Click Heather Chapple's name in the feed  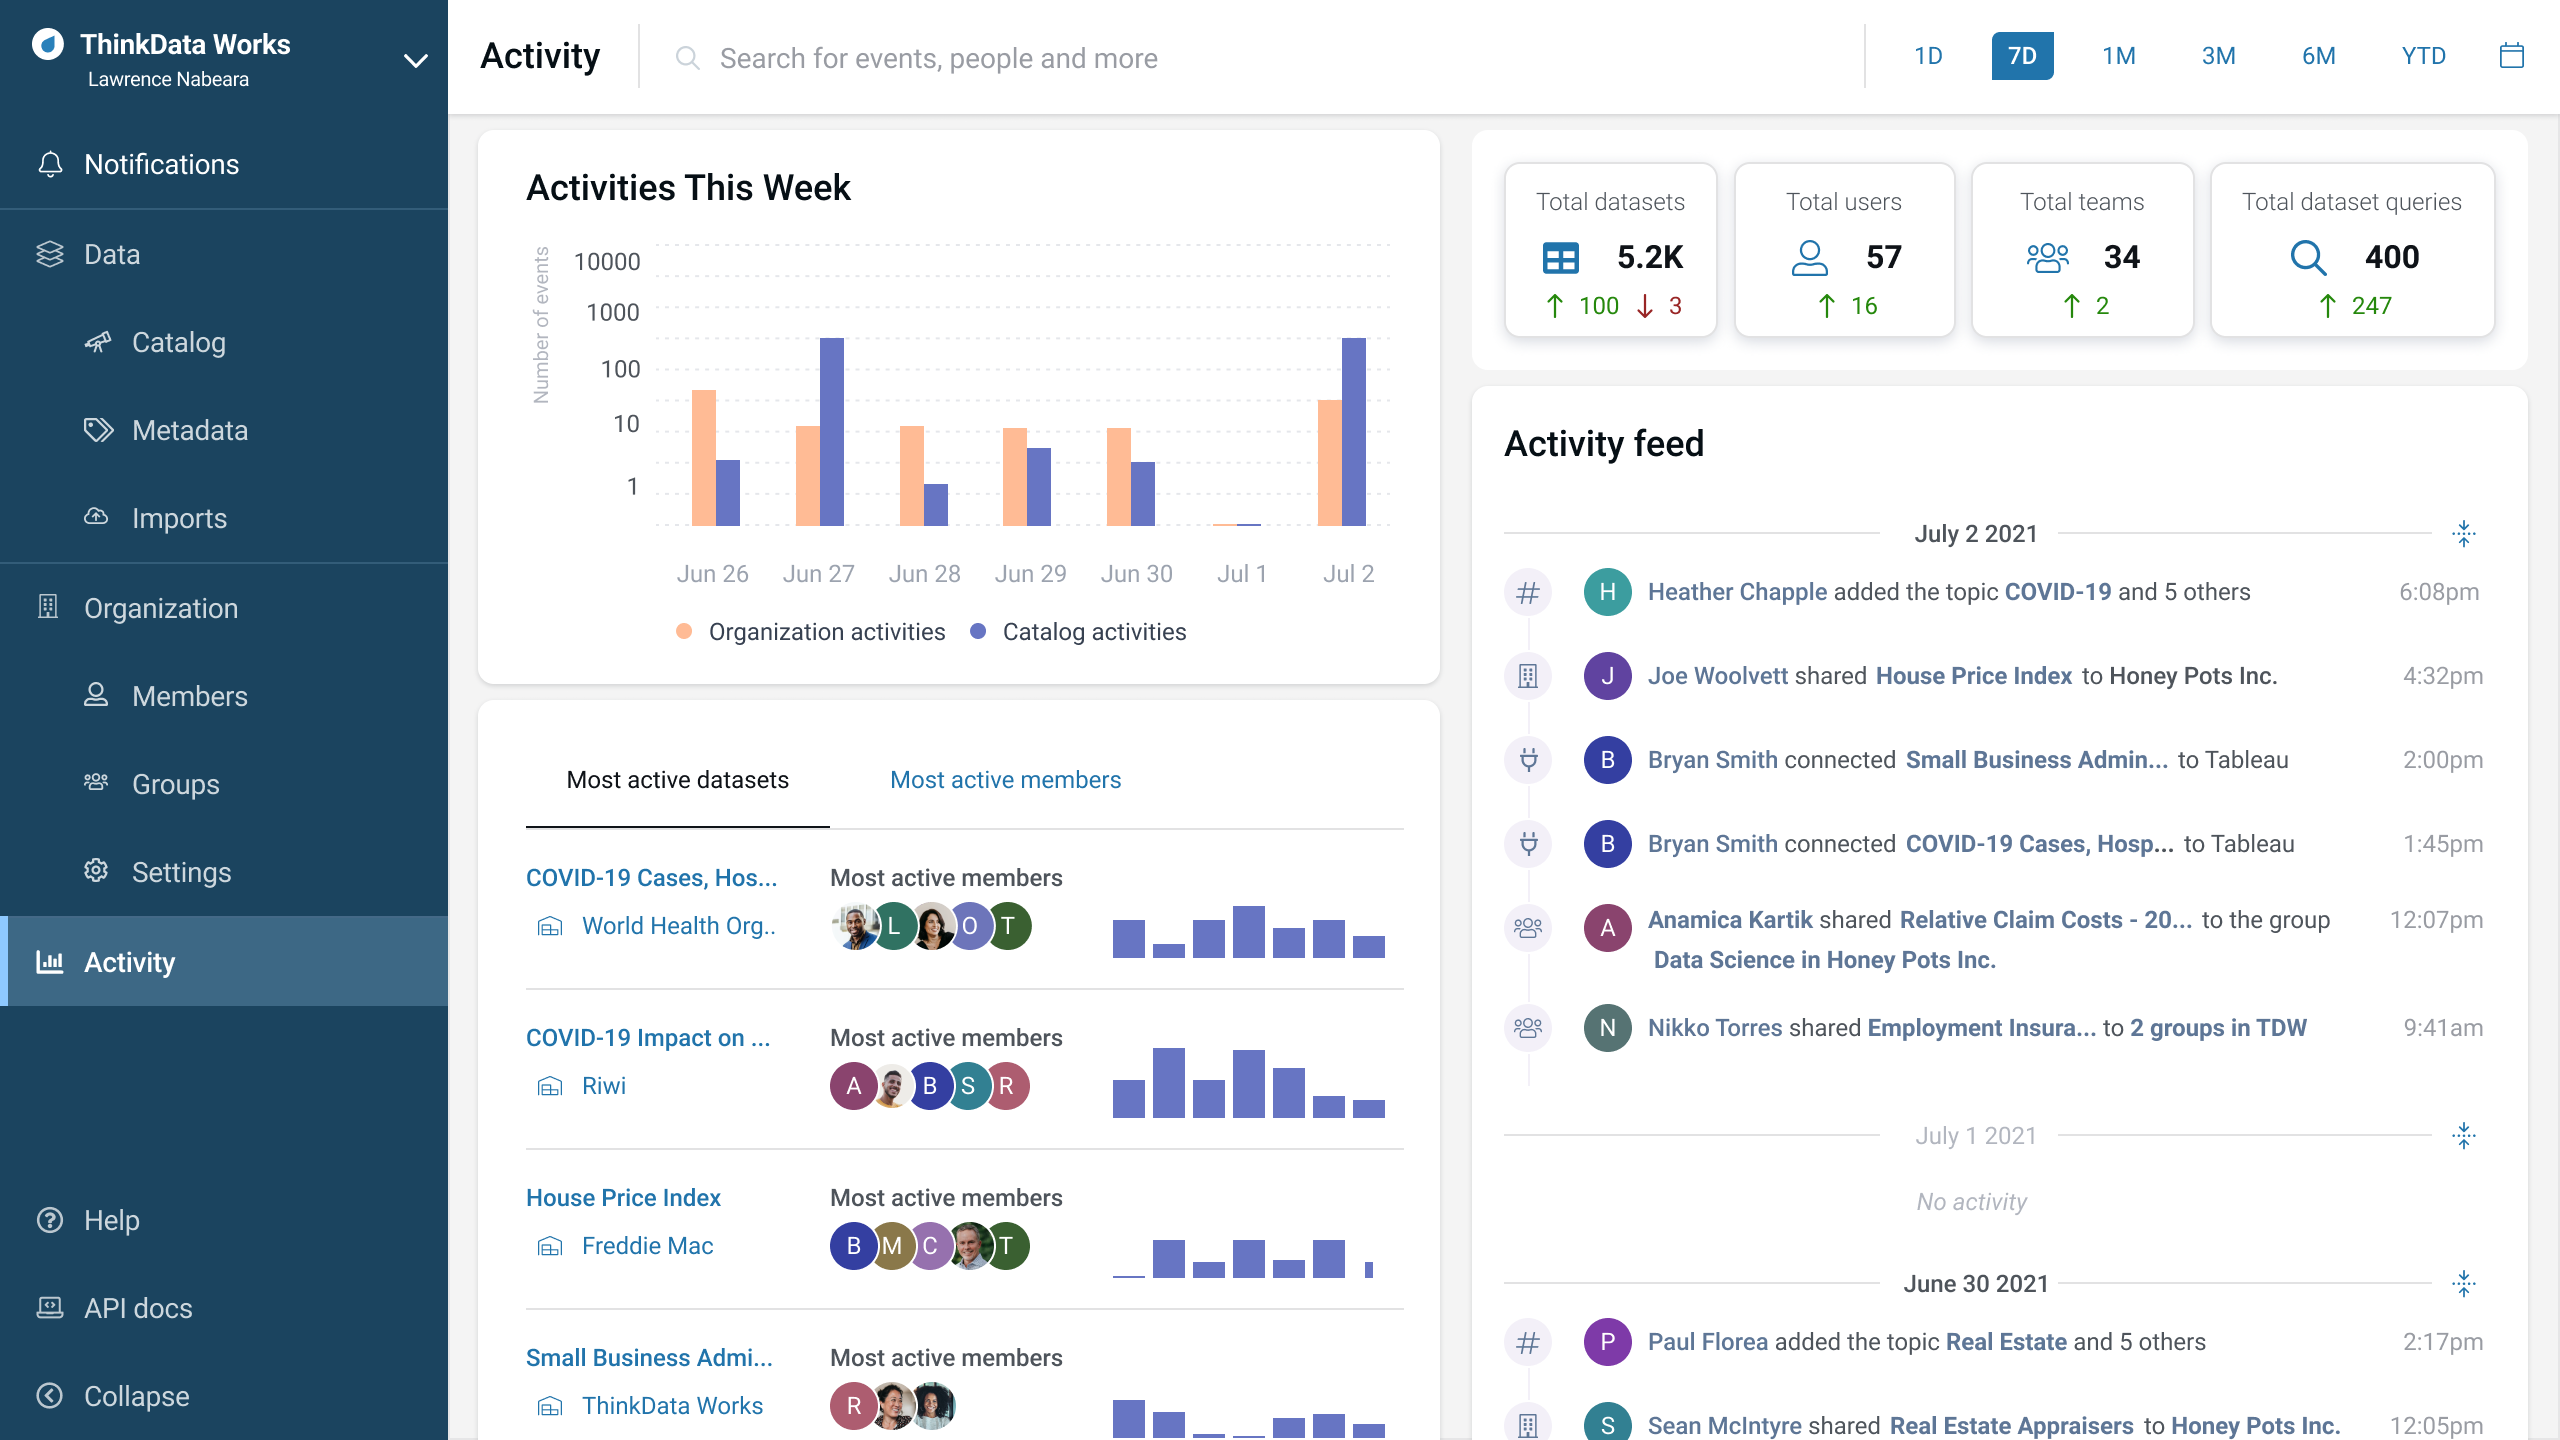tap(1736, 591)
